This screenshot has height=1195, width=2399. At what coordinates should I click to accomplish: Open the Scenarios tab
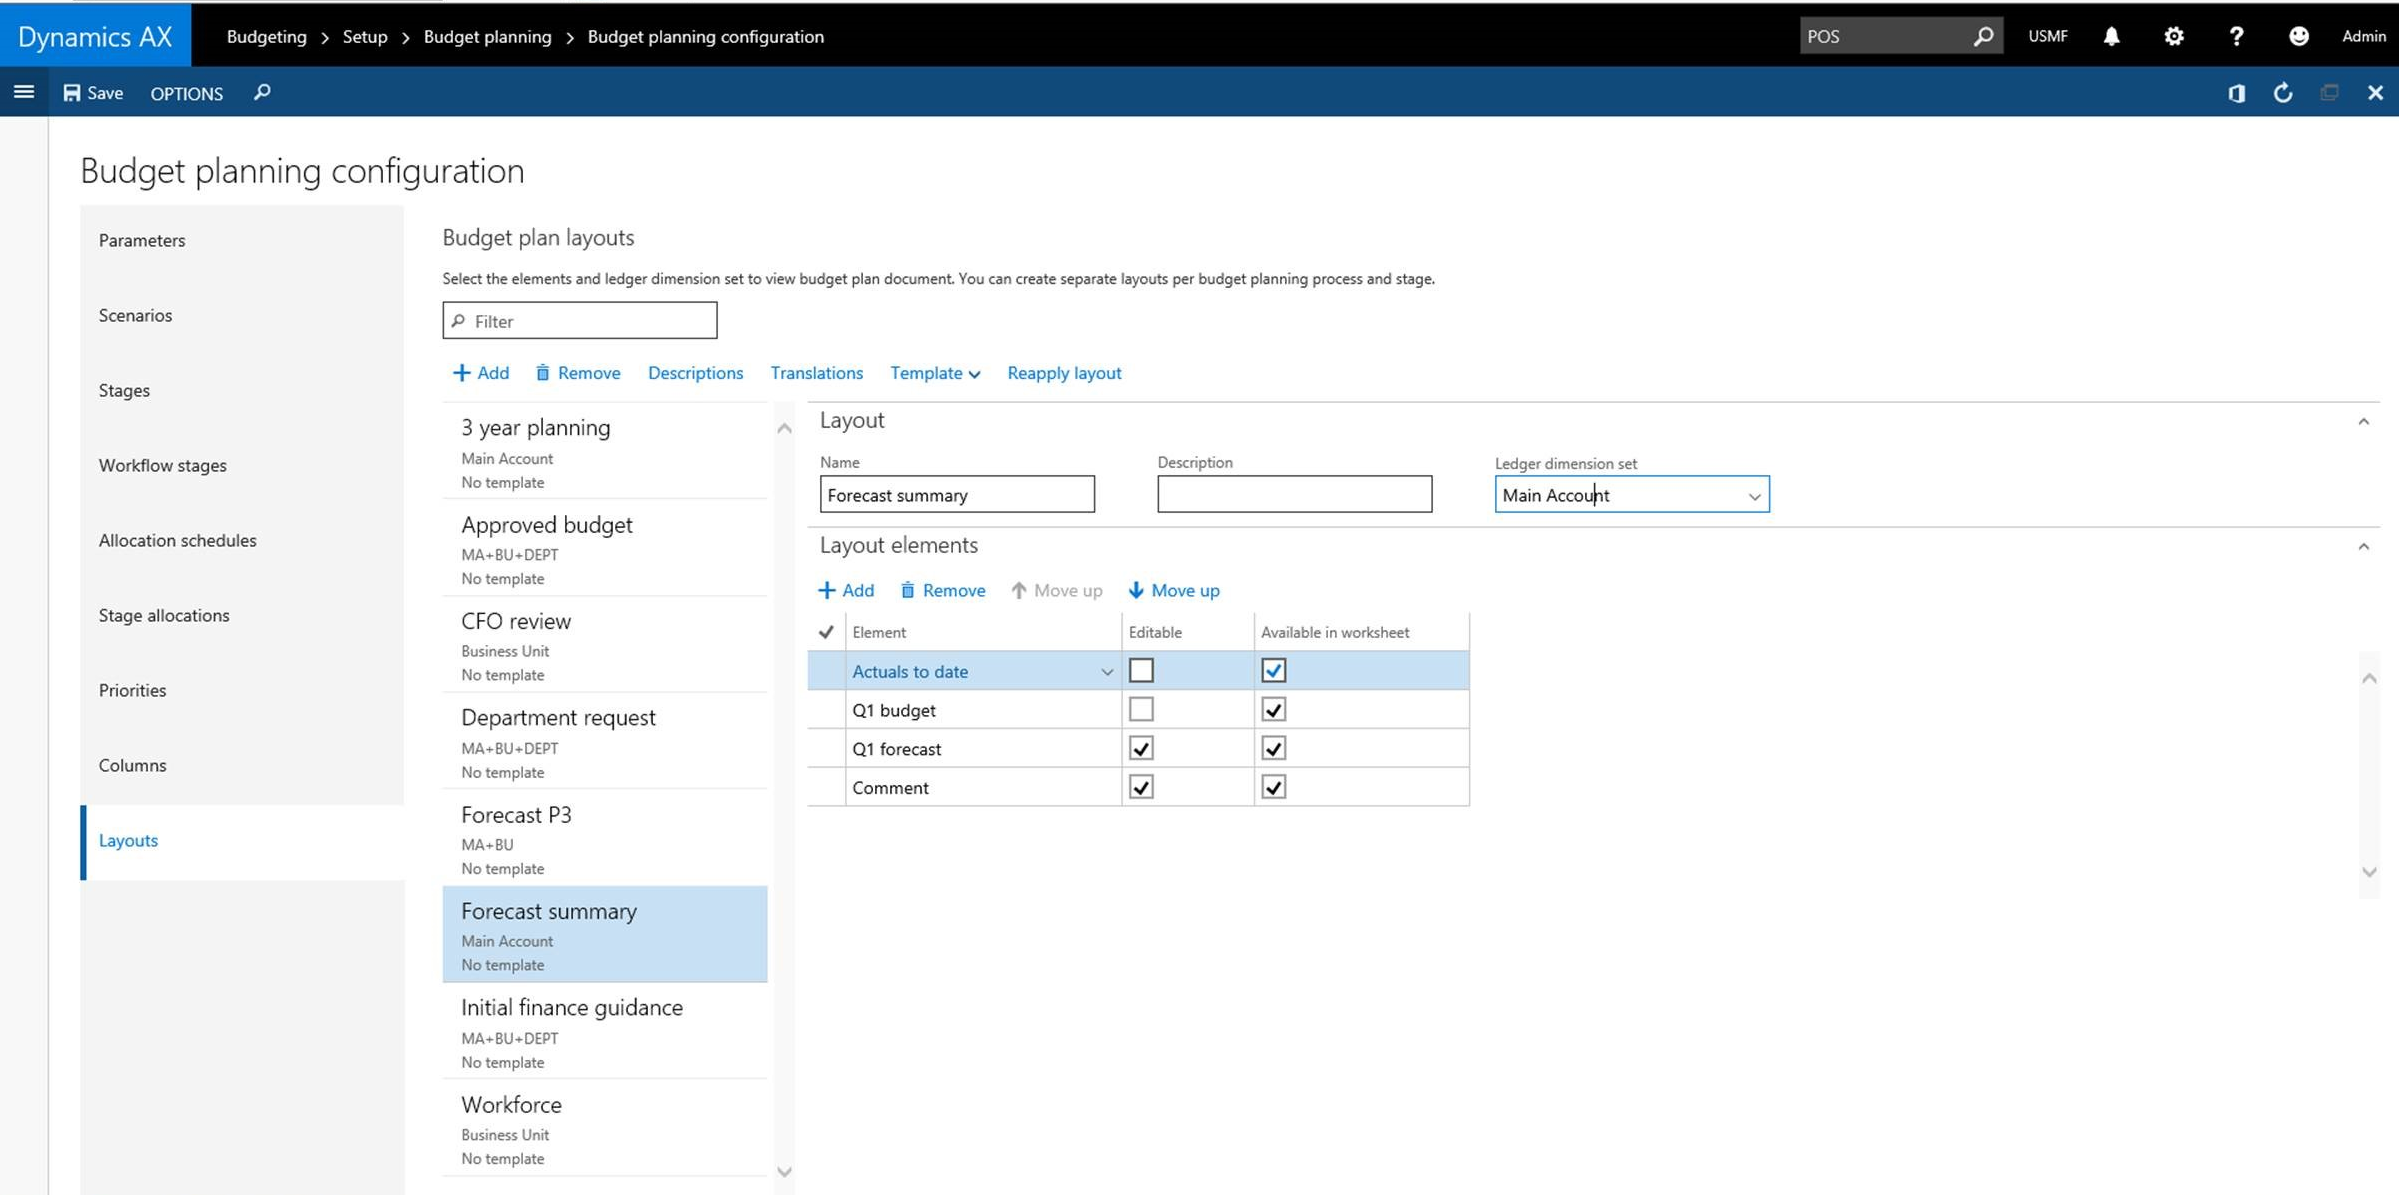point(242,315)
